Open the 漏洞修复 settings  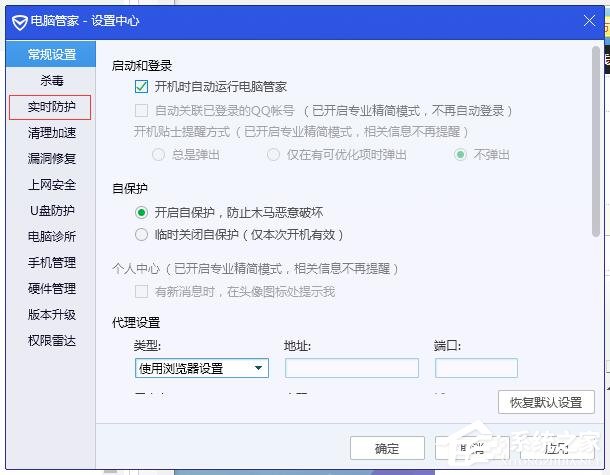pos(51,159)
